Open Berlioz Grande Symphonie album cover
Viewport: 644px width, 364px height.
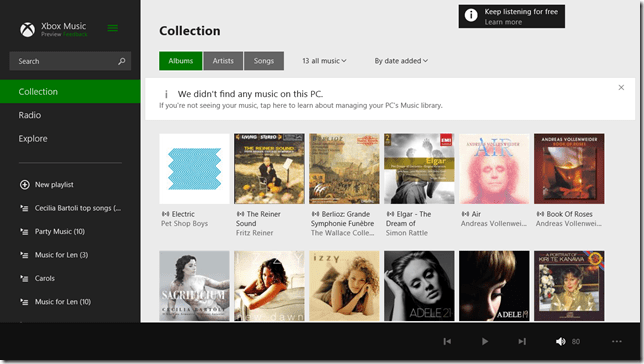(x=344, y=168)
